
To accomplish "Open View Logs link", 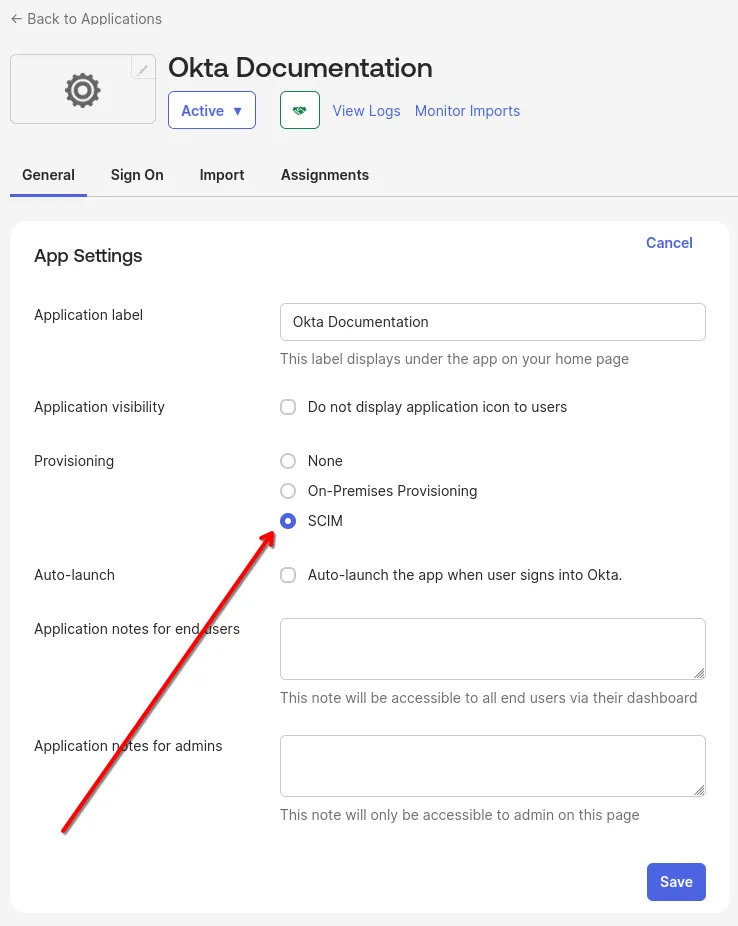I will (366, 111).
